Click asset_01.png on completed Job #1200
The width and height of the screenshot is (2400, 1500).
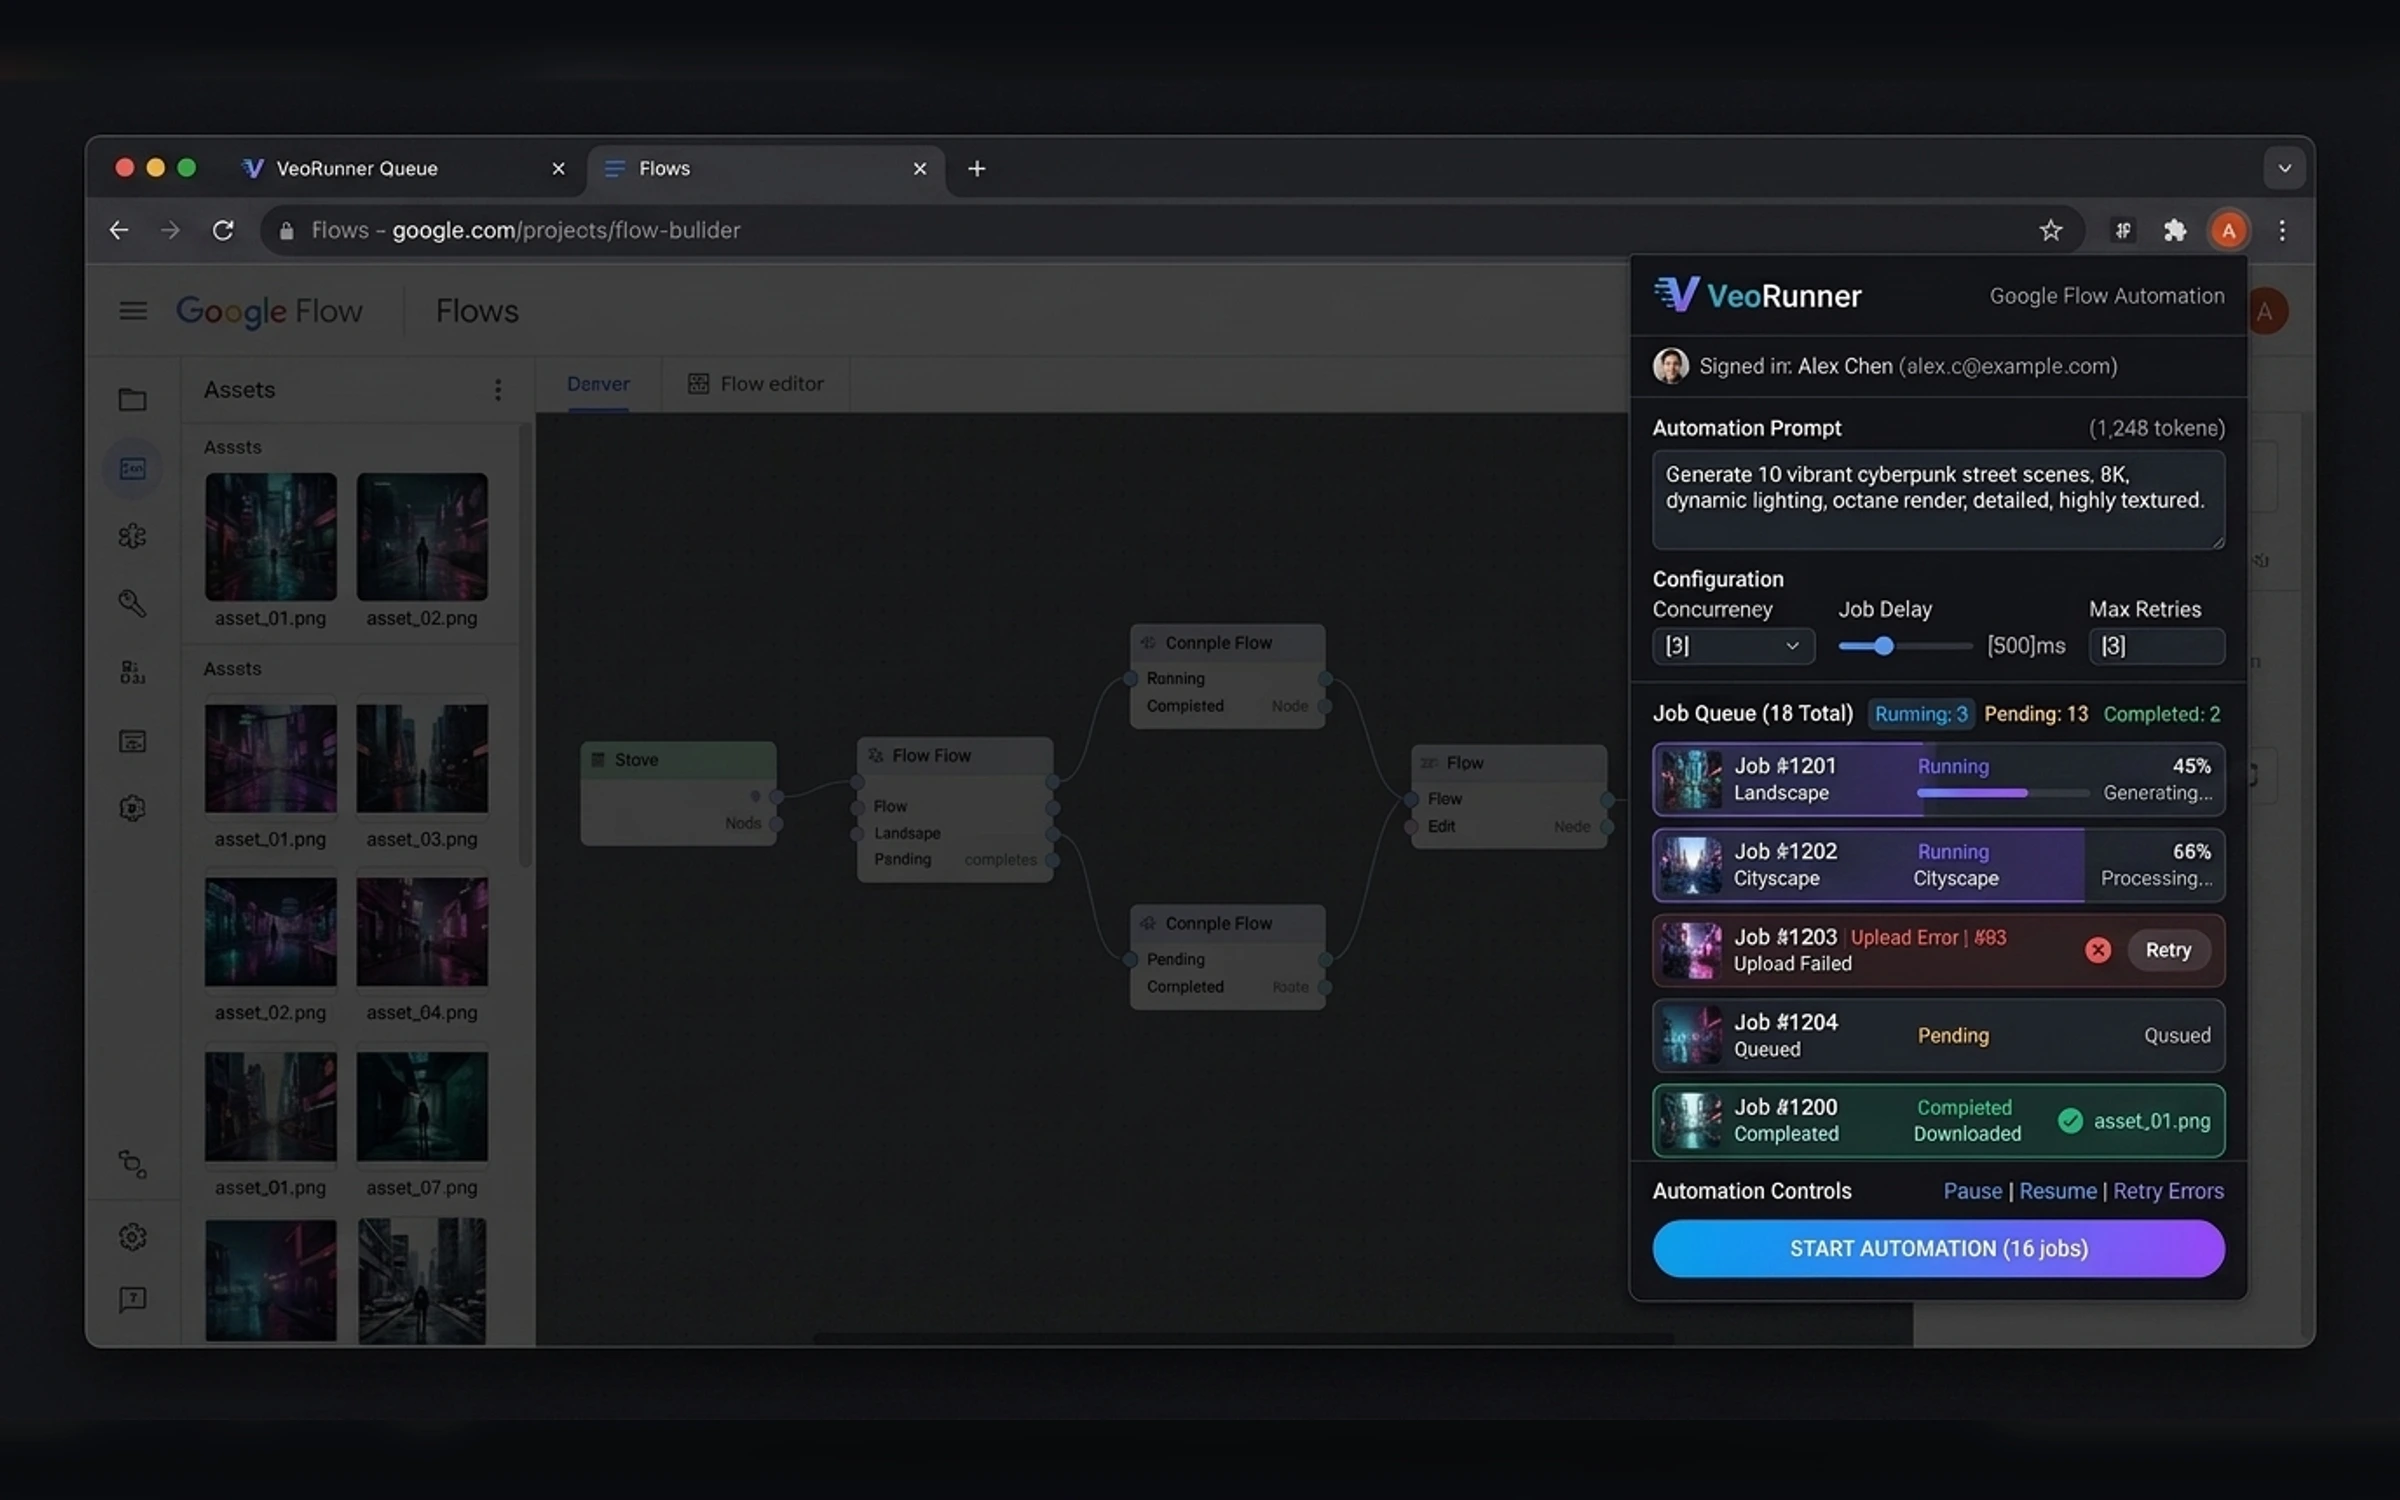coord(2152,1121)
